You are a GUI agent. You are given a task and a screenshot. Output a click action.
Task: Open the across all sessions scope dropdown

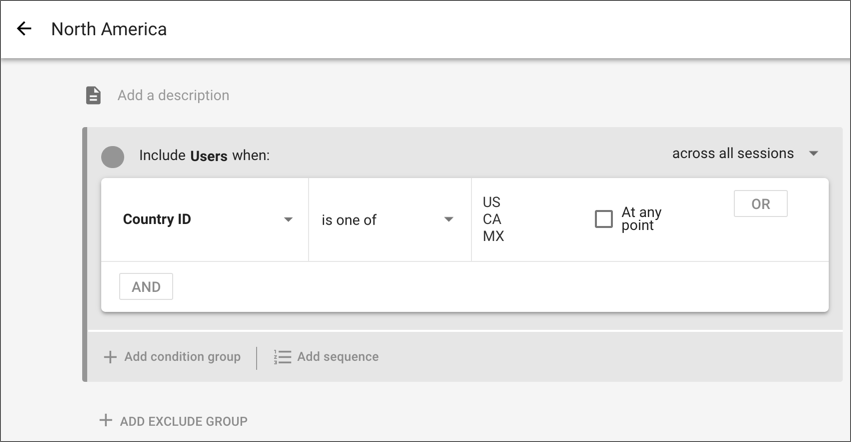point(813,154)
